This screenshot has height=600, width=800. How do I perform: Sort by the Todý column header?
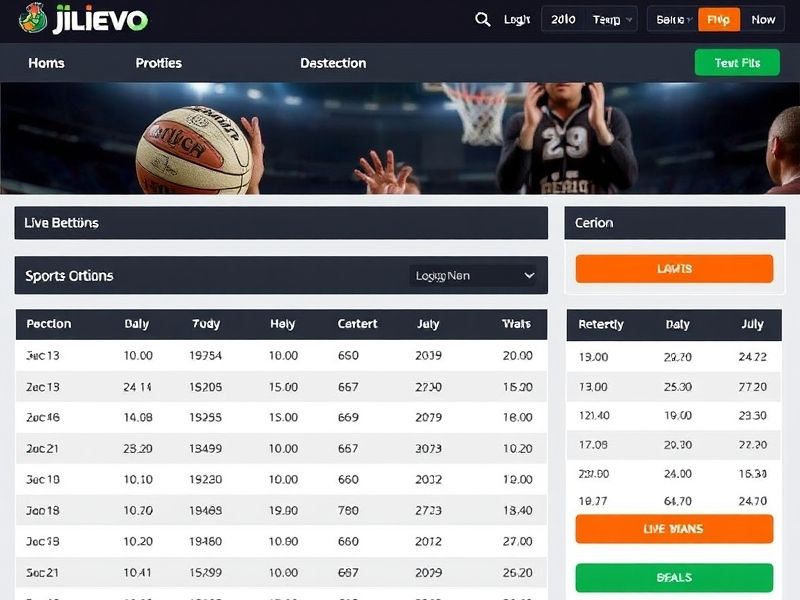tap(206, 324)
